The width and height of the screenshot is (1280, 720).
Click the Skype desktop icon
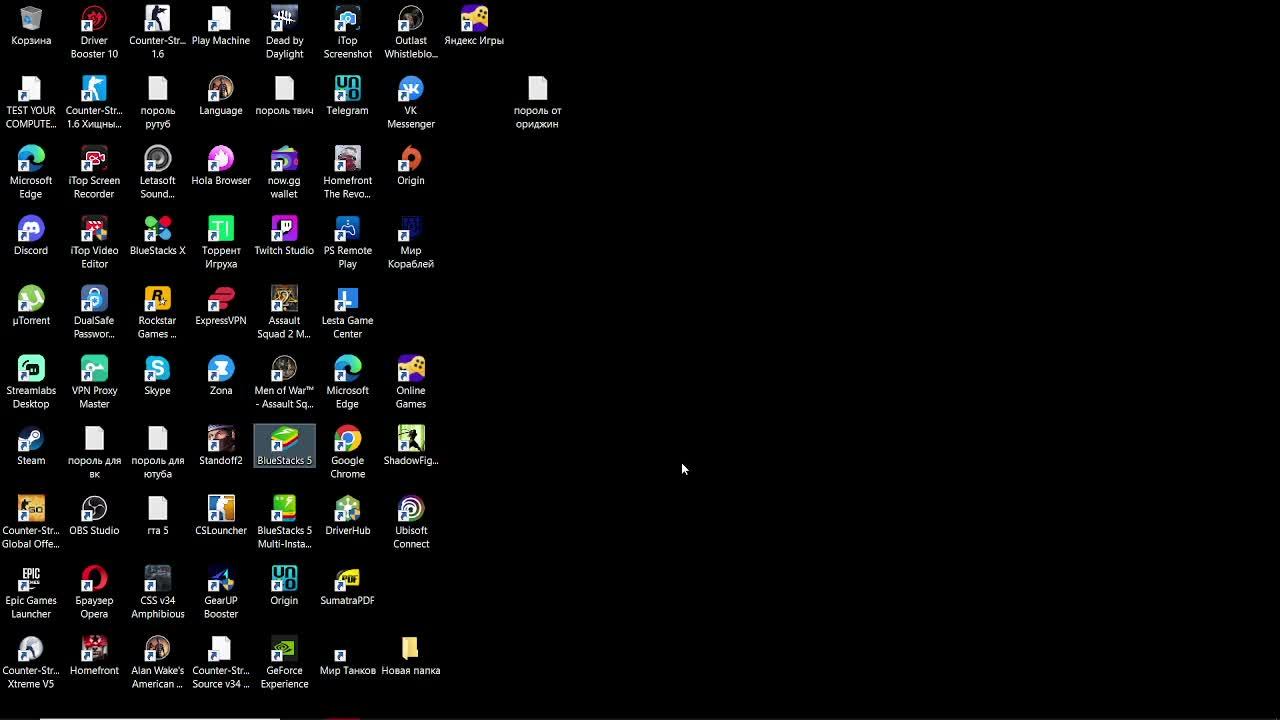click(x=157, y=376)
